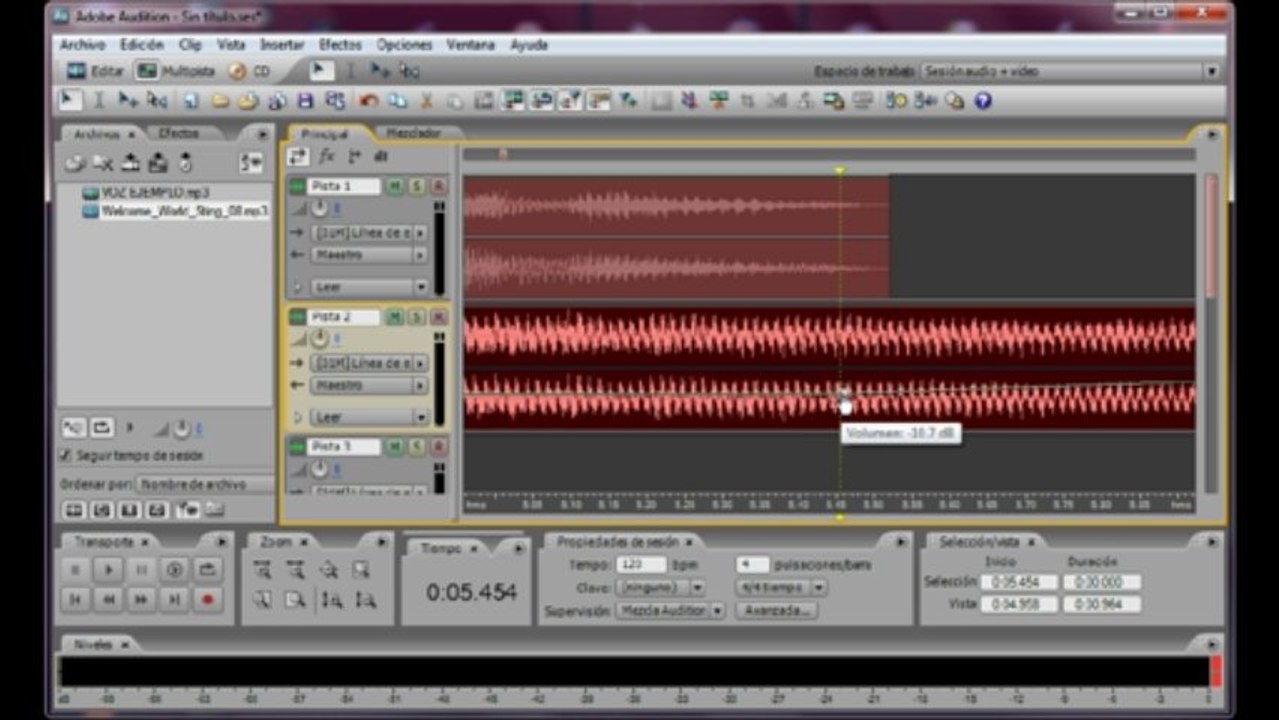Screen dimensions: 1279x720
Task: Switch to Multipista view
Action: pos(176,71)
